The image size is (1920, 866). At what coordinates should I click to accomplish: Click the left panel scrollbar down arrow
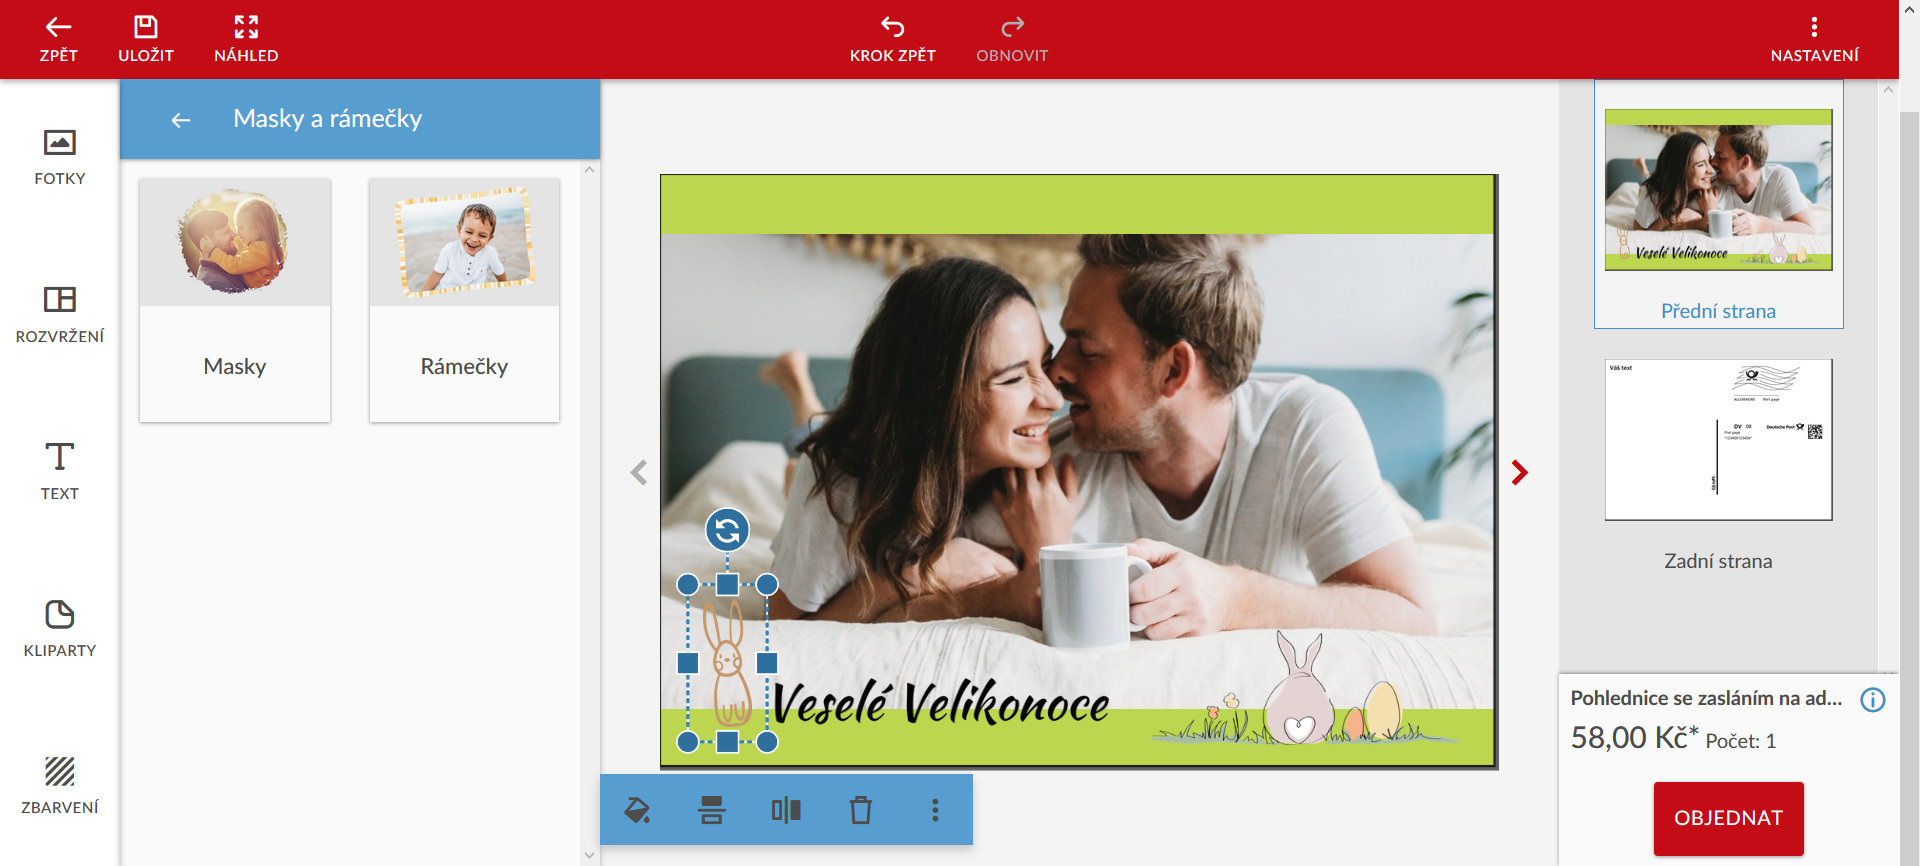(x=590, y=855)
